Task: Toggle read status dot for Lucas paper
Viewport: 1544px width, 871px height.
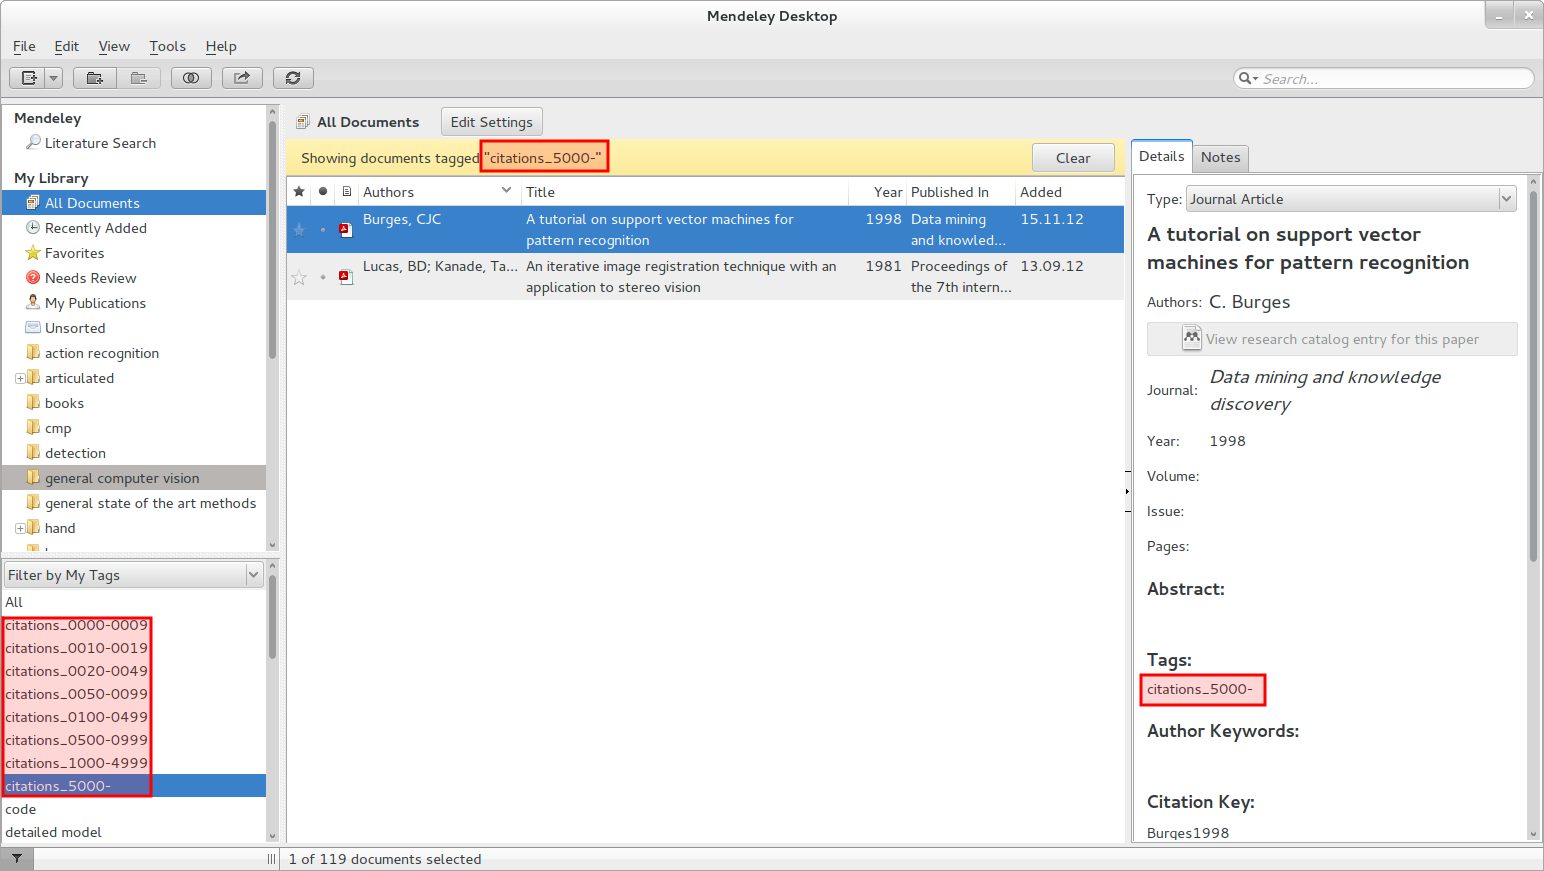Action: 323,277
